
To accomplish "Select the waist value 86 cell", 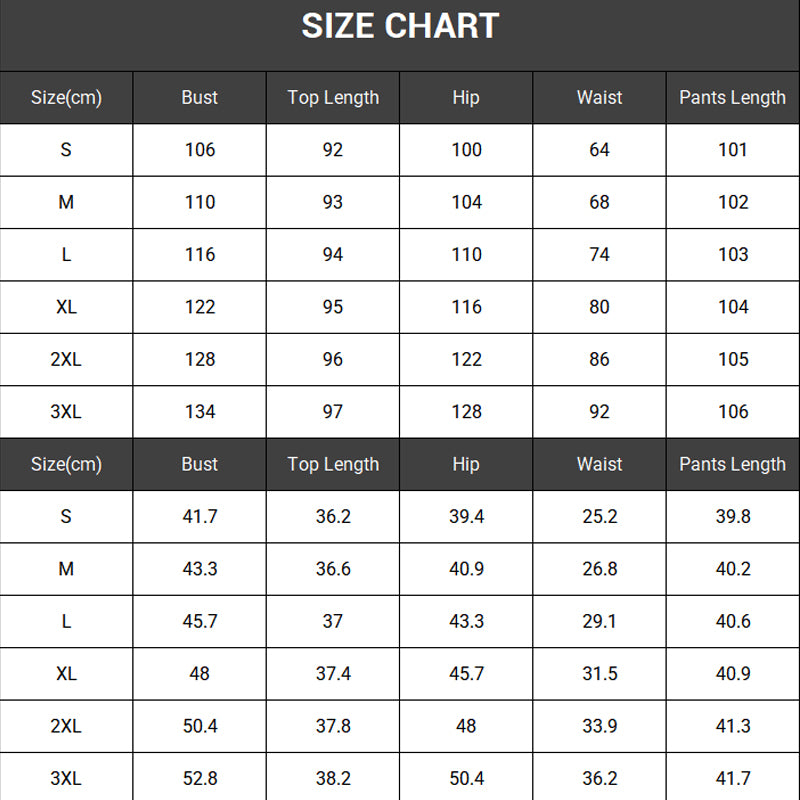I will tap(600, 359).
